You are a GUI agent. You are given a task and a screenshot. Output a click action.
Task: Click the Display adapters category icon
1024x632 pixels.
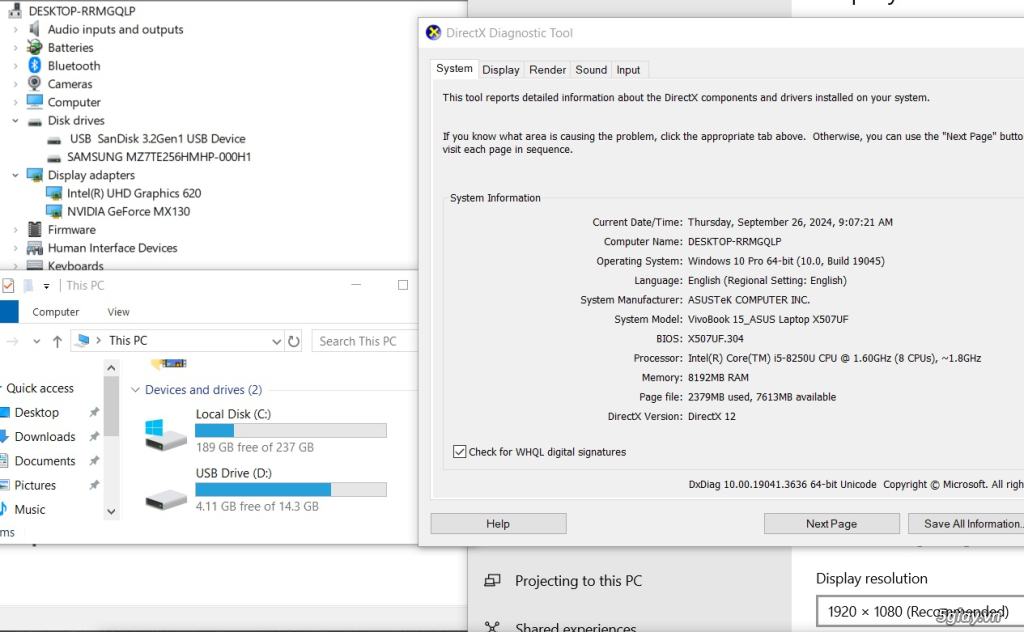coord(35,175)
